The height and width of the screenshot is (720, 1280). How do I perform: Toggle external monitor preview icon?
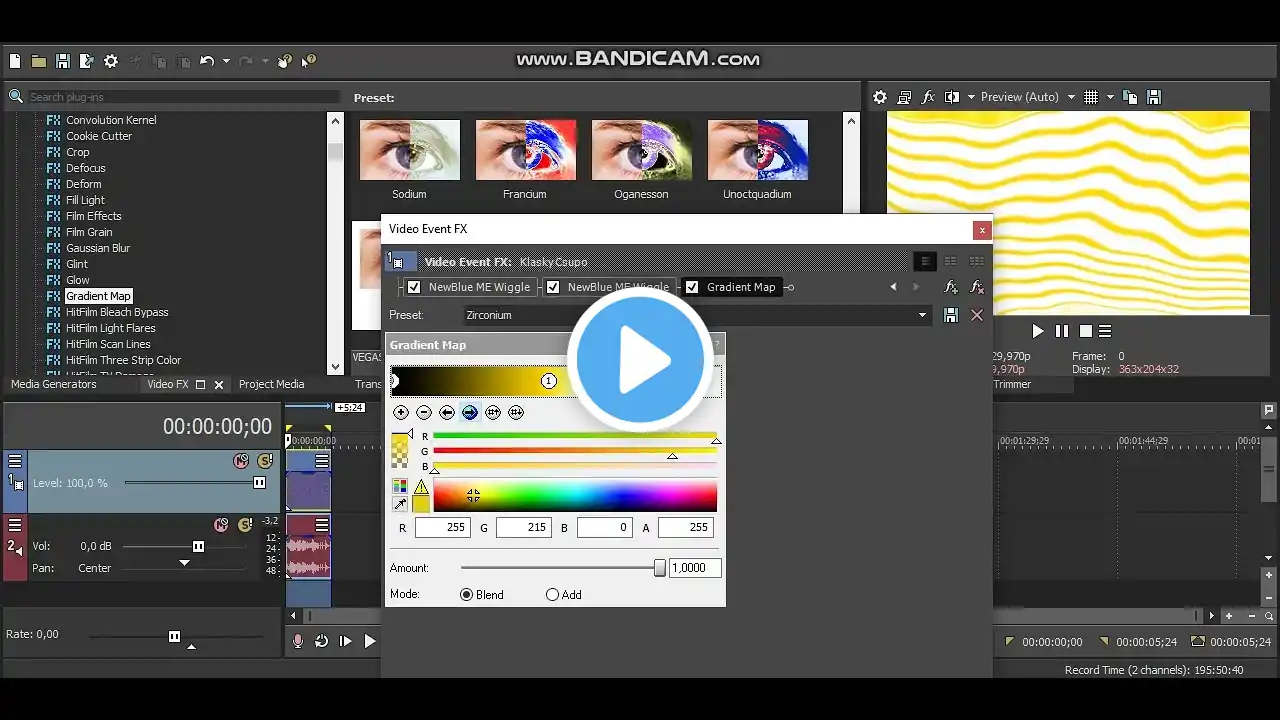(904, 97)
